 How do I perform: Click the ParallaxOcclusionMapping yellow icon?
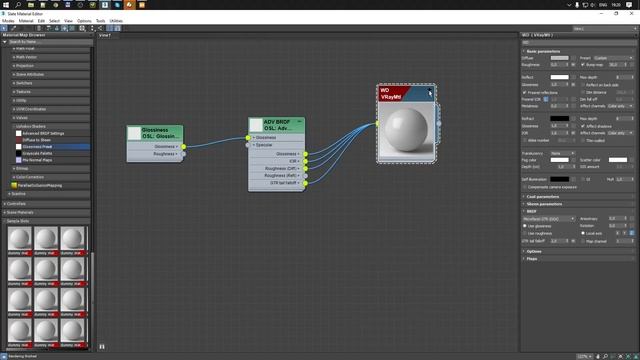click(x=14, y=185)
